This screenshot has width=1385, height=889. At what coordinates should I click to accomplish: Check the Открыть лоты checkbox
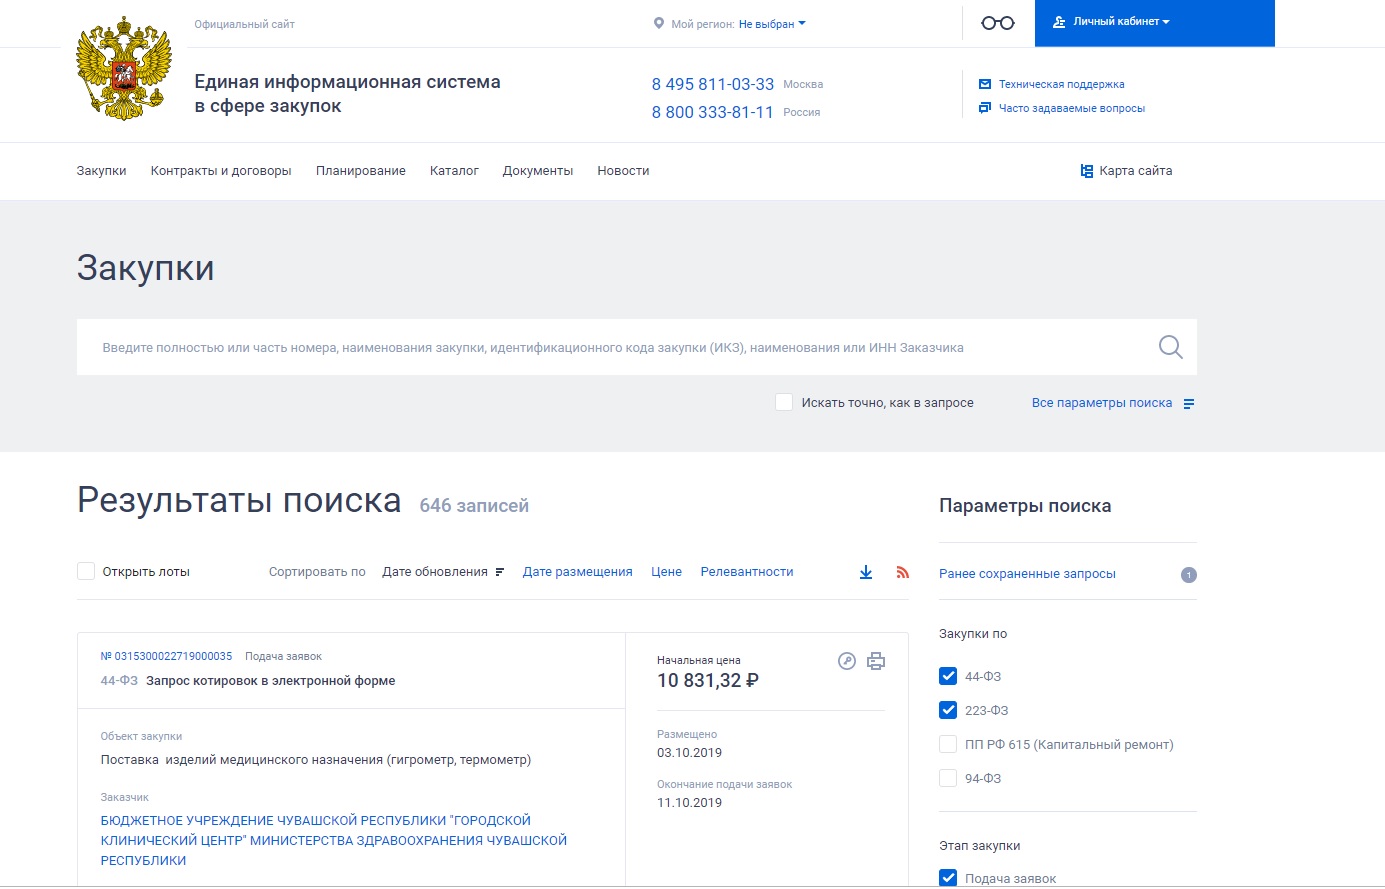pyautogui.click(x=86, y=571)
